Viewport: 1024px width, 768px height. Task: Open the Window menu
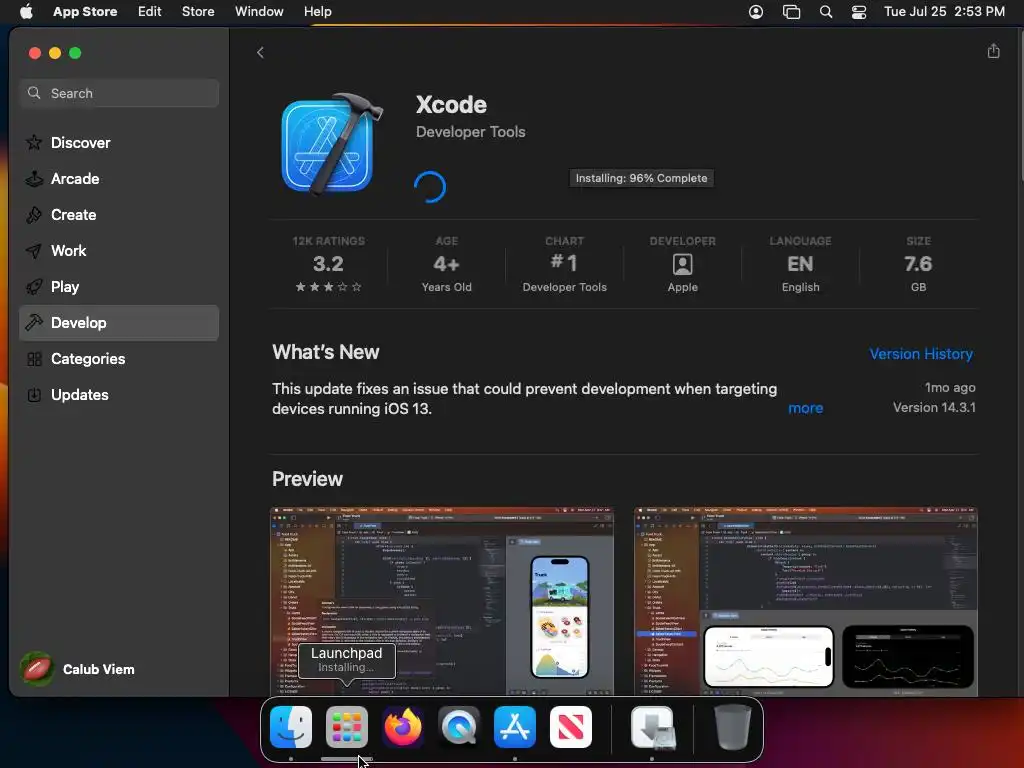[259, 12]
